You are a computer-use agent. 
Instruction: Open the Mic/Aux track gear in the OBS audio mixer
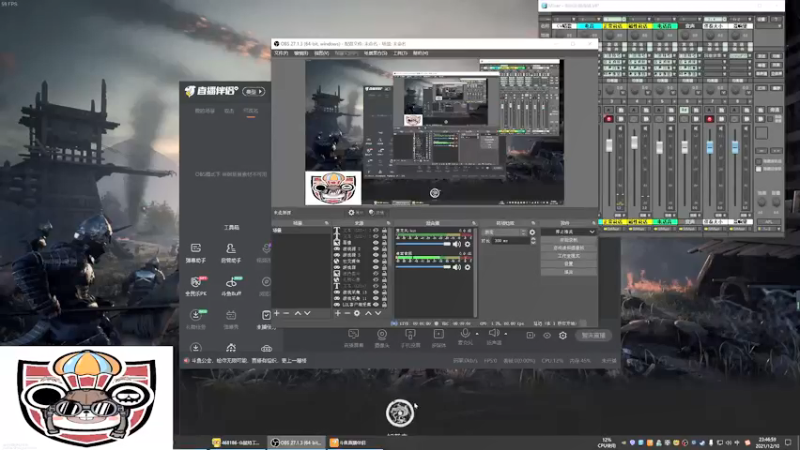coord(467,244)
